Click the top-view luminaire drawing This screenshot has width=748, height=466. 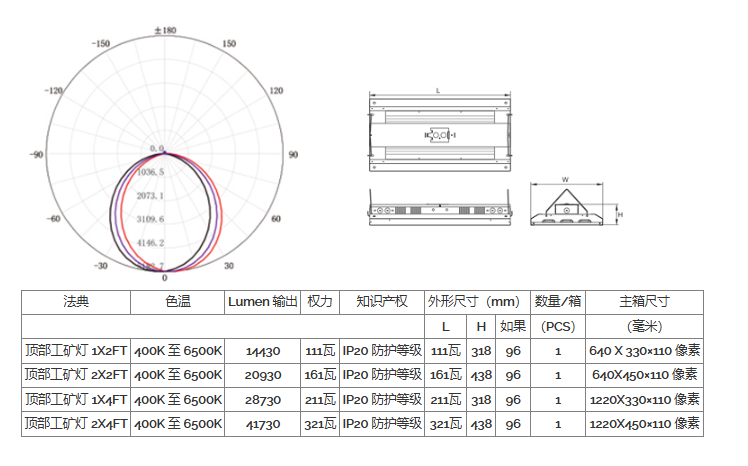(440, 132)
